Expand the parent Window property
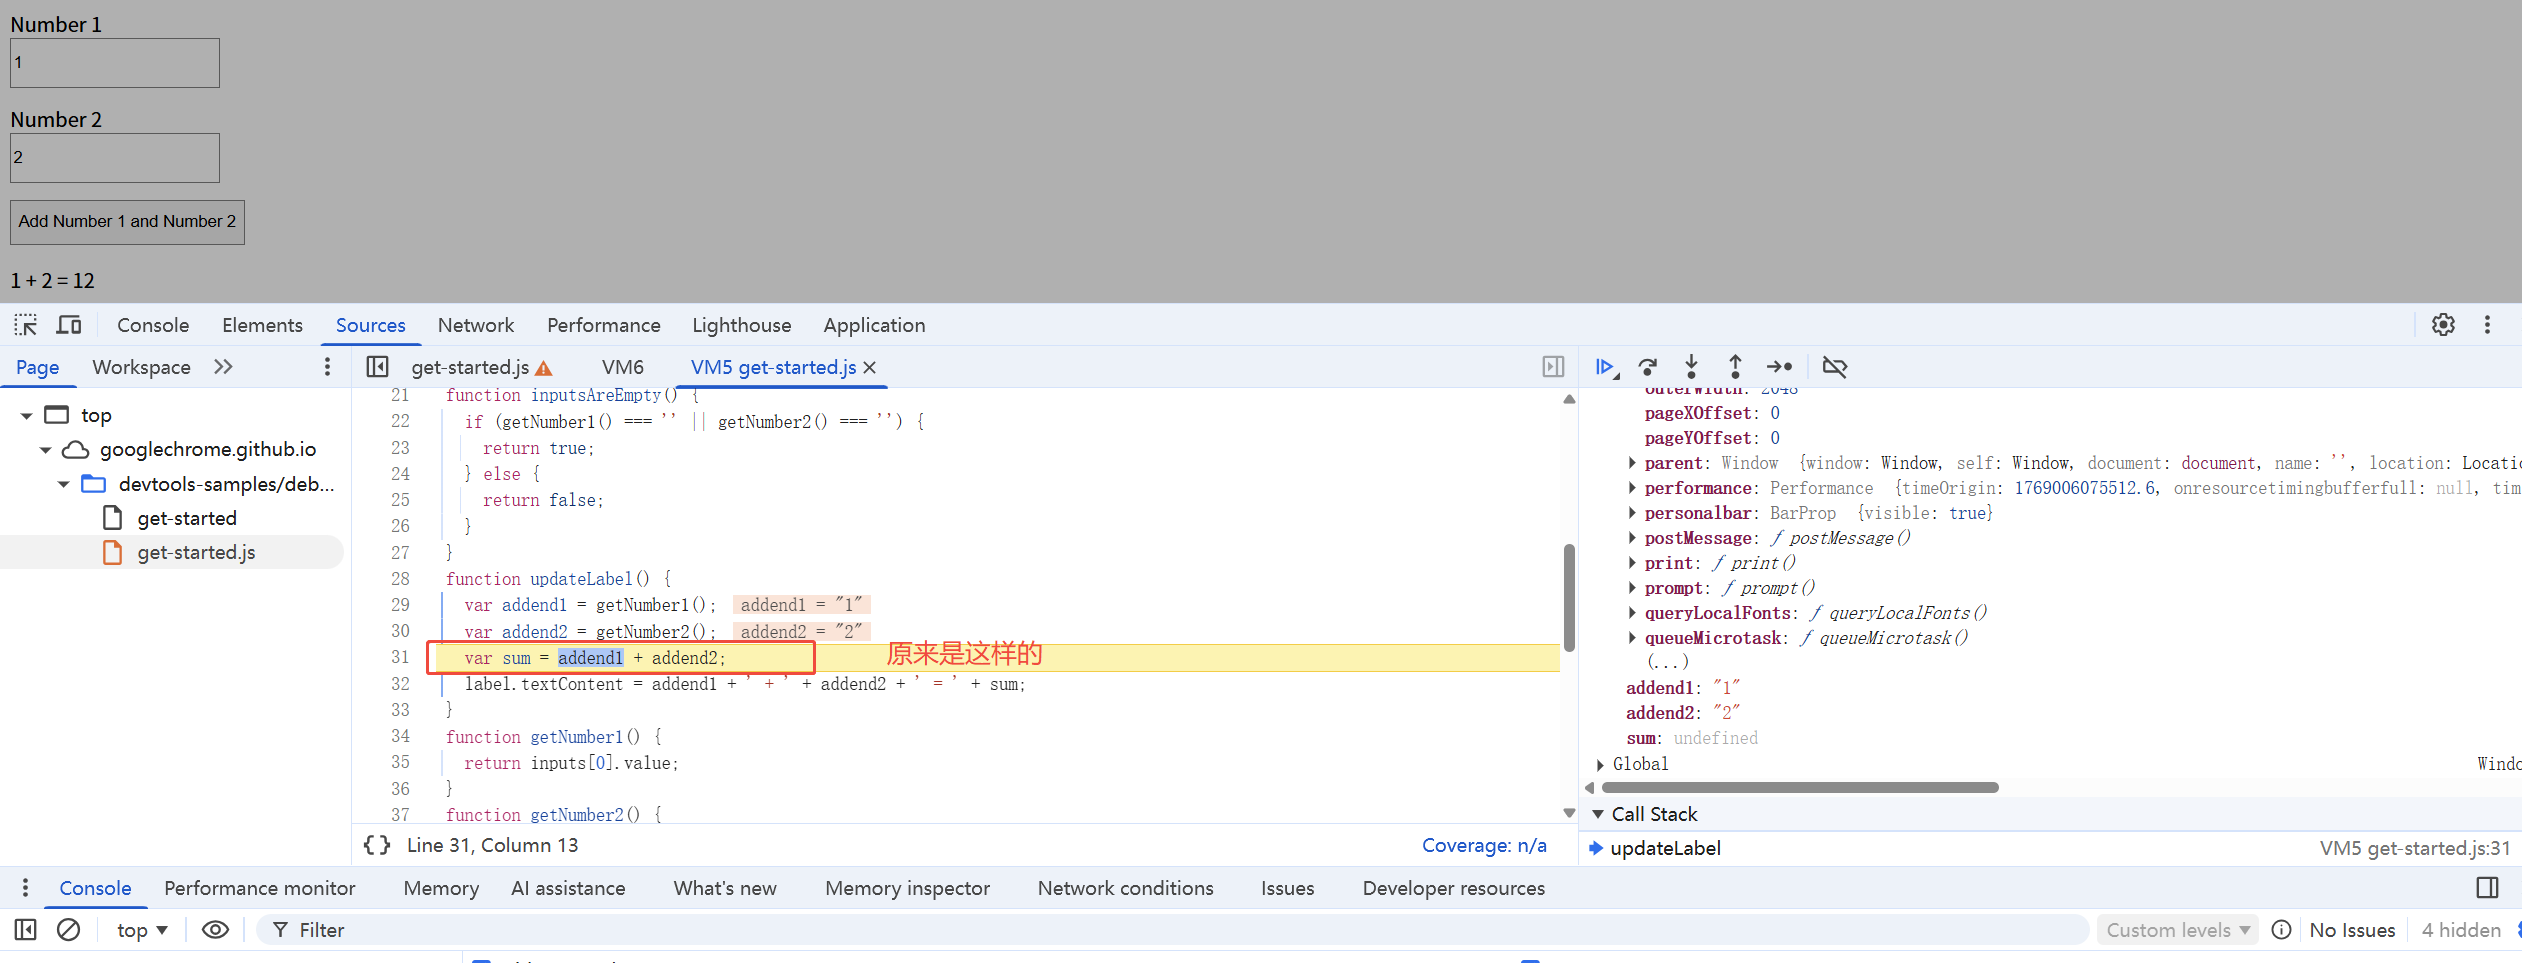The width and height of the screenshot is (2522, 963). (1632, 463)
